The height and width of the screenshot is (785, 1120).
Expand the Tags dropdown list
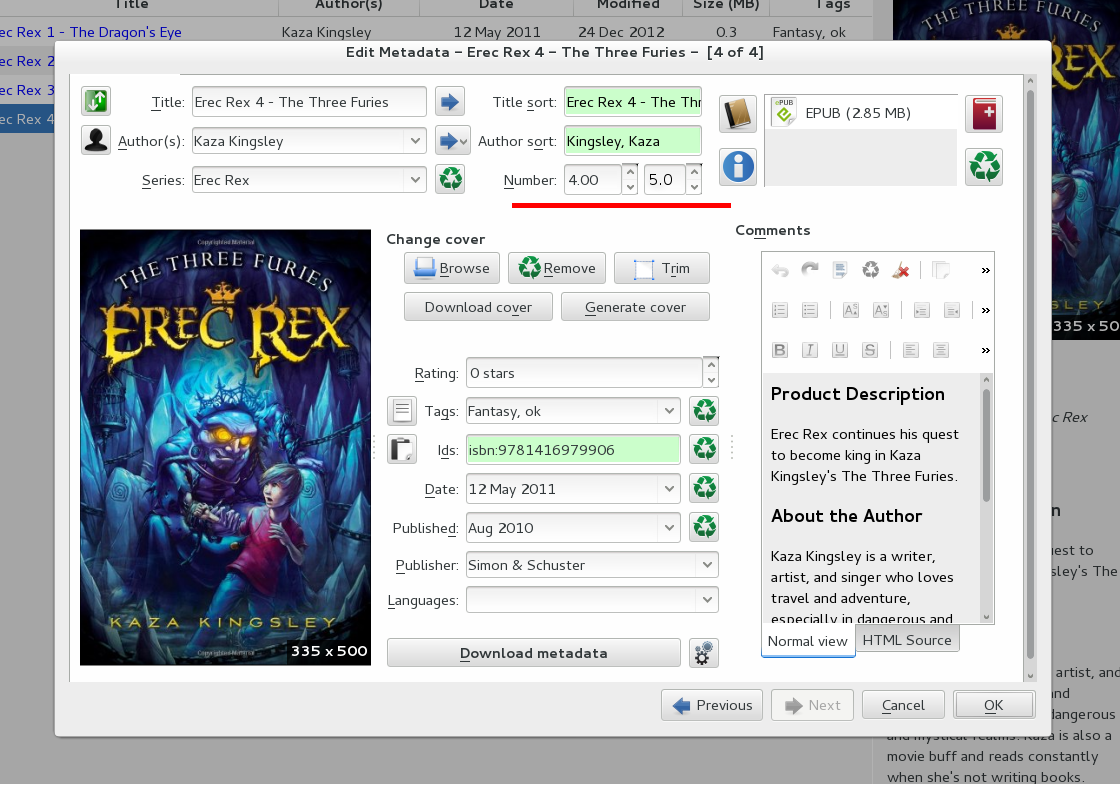pyautogui.click(x=669, y=411)
